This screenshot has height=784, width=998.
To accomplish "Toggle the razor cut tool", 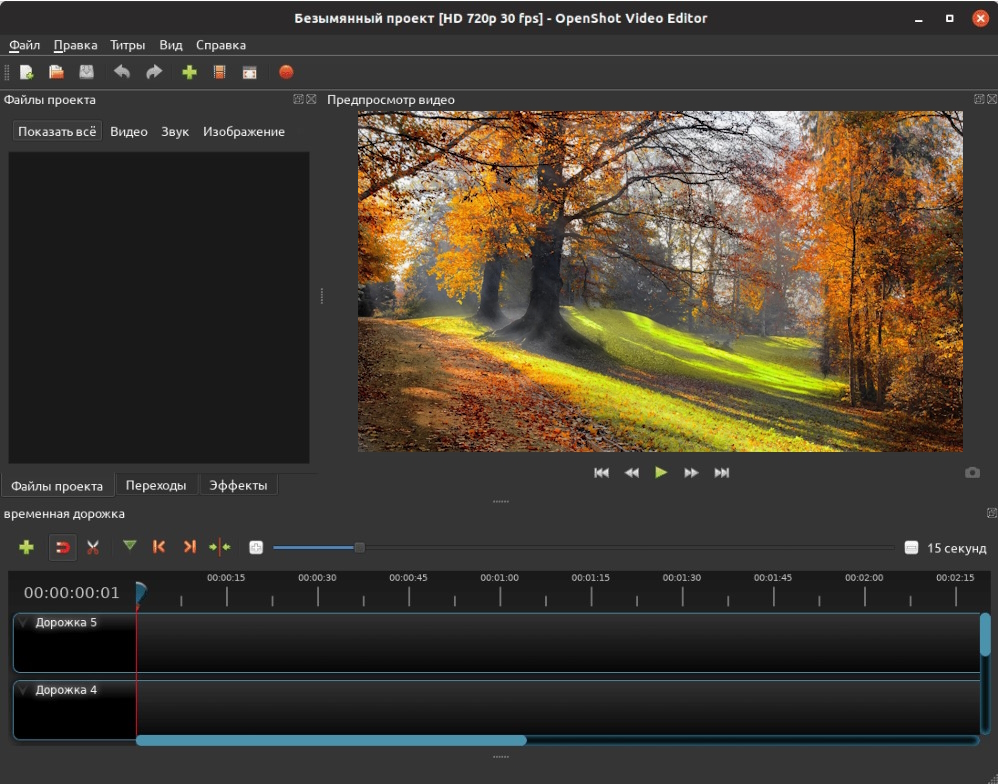I will (x=93, y=547).
